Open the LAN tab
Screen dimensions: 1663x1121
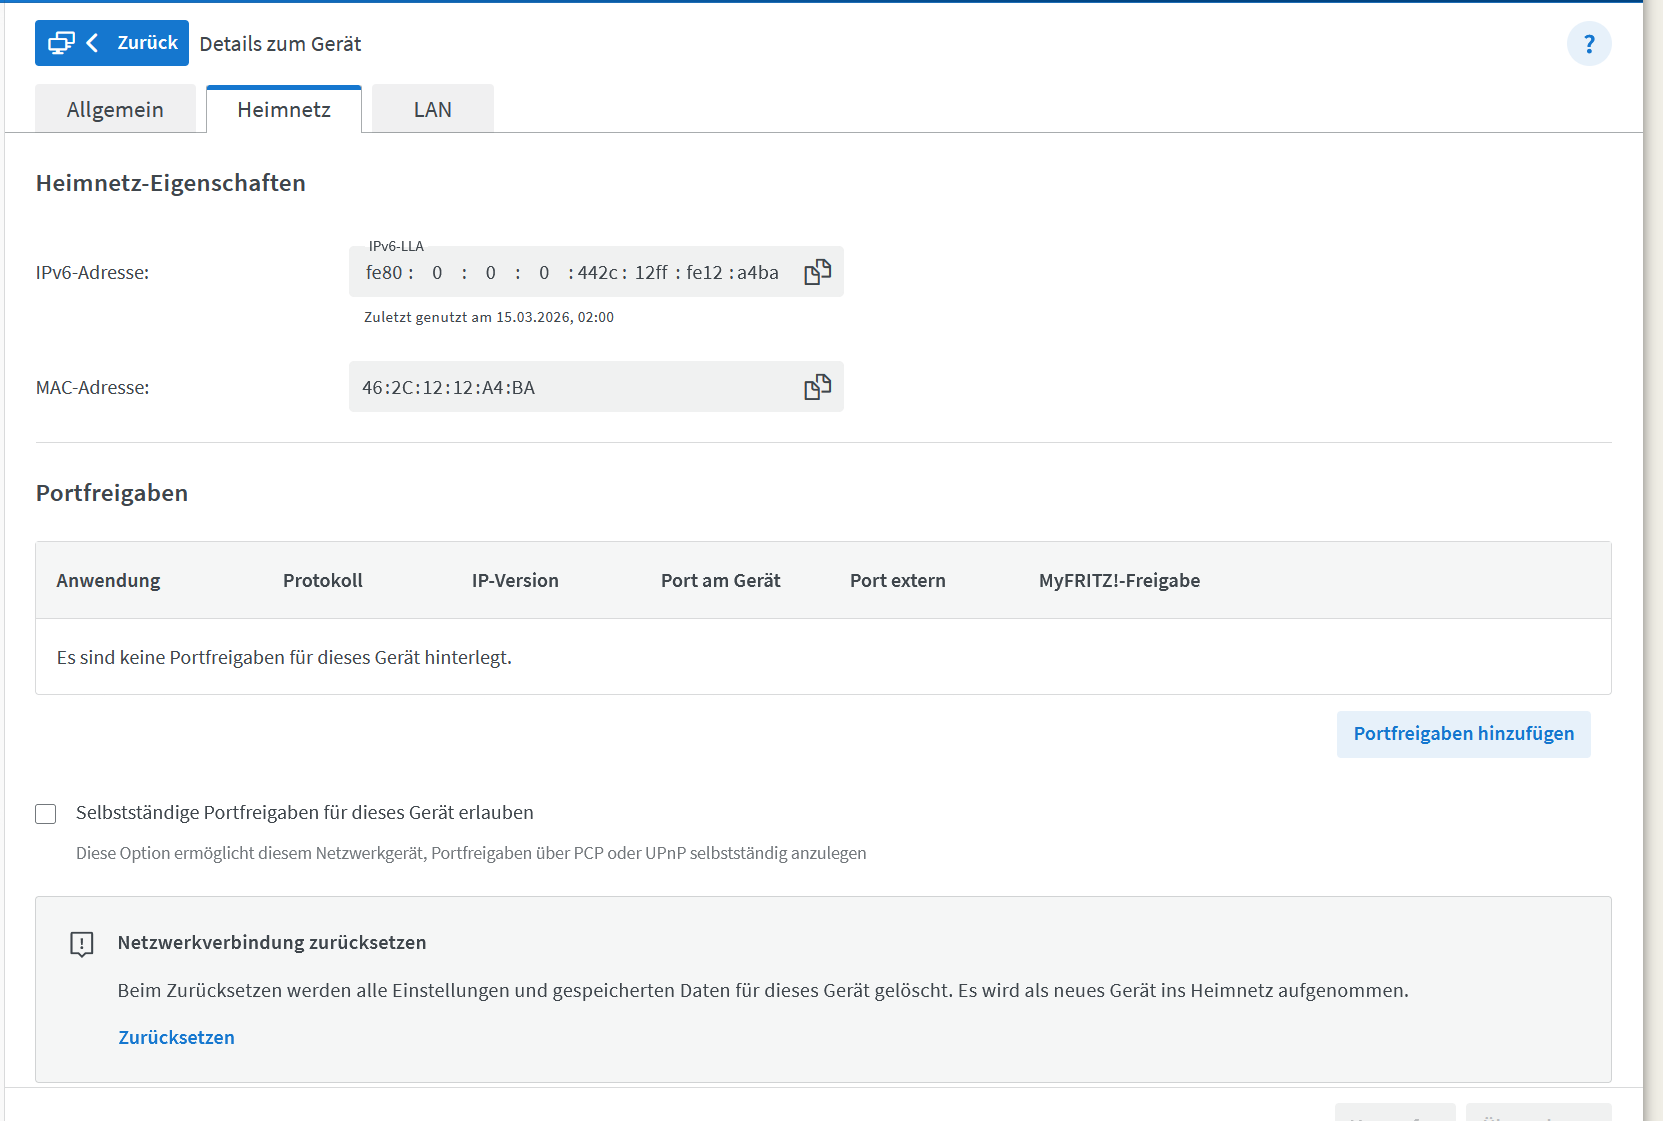432,110
